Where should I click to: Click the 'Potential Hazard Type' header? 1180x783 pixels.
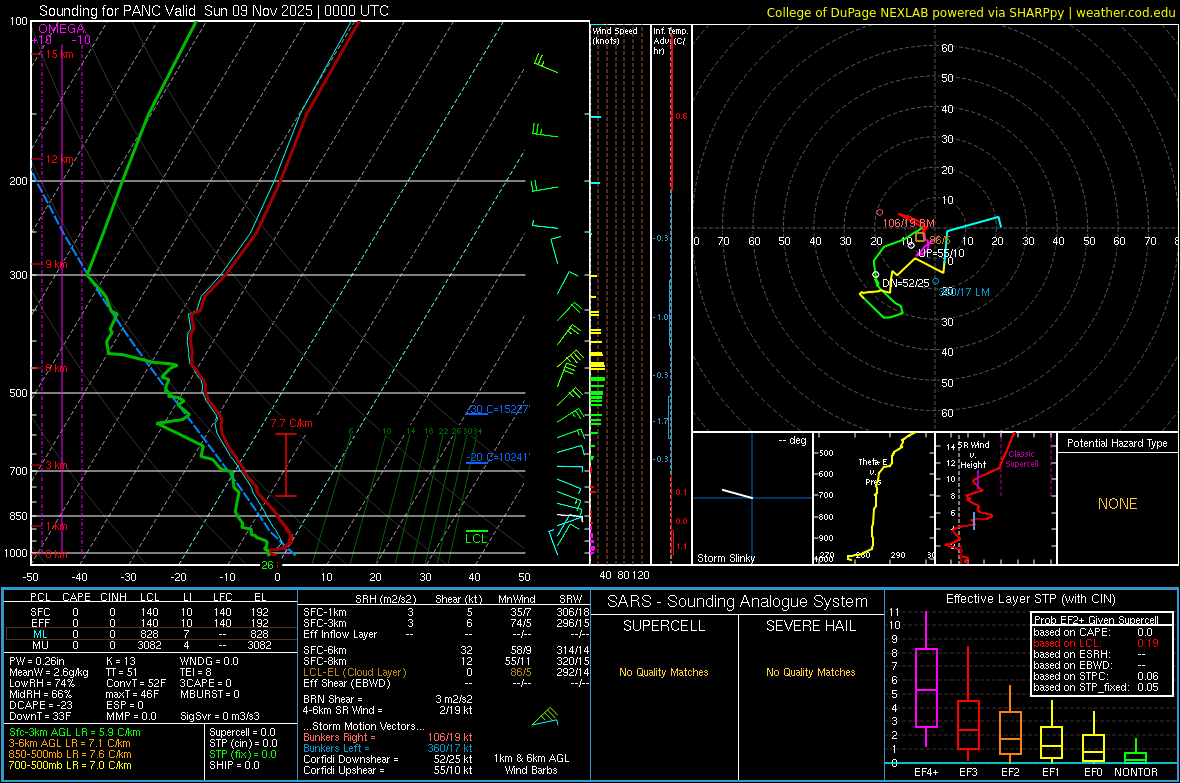click(1117, 443)
